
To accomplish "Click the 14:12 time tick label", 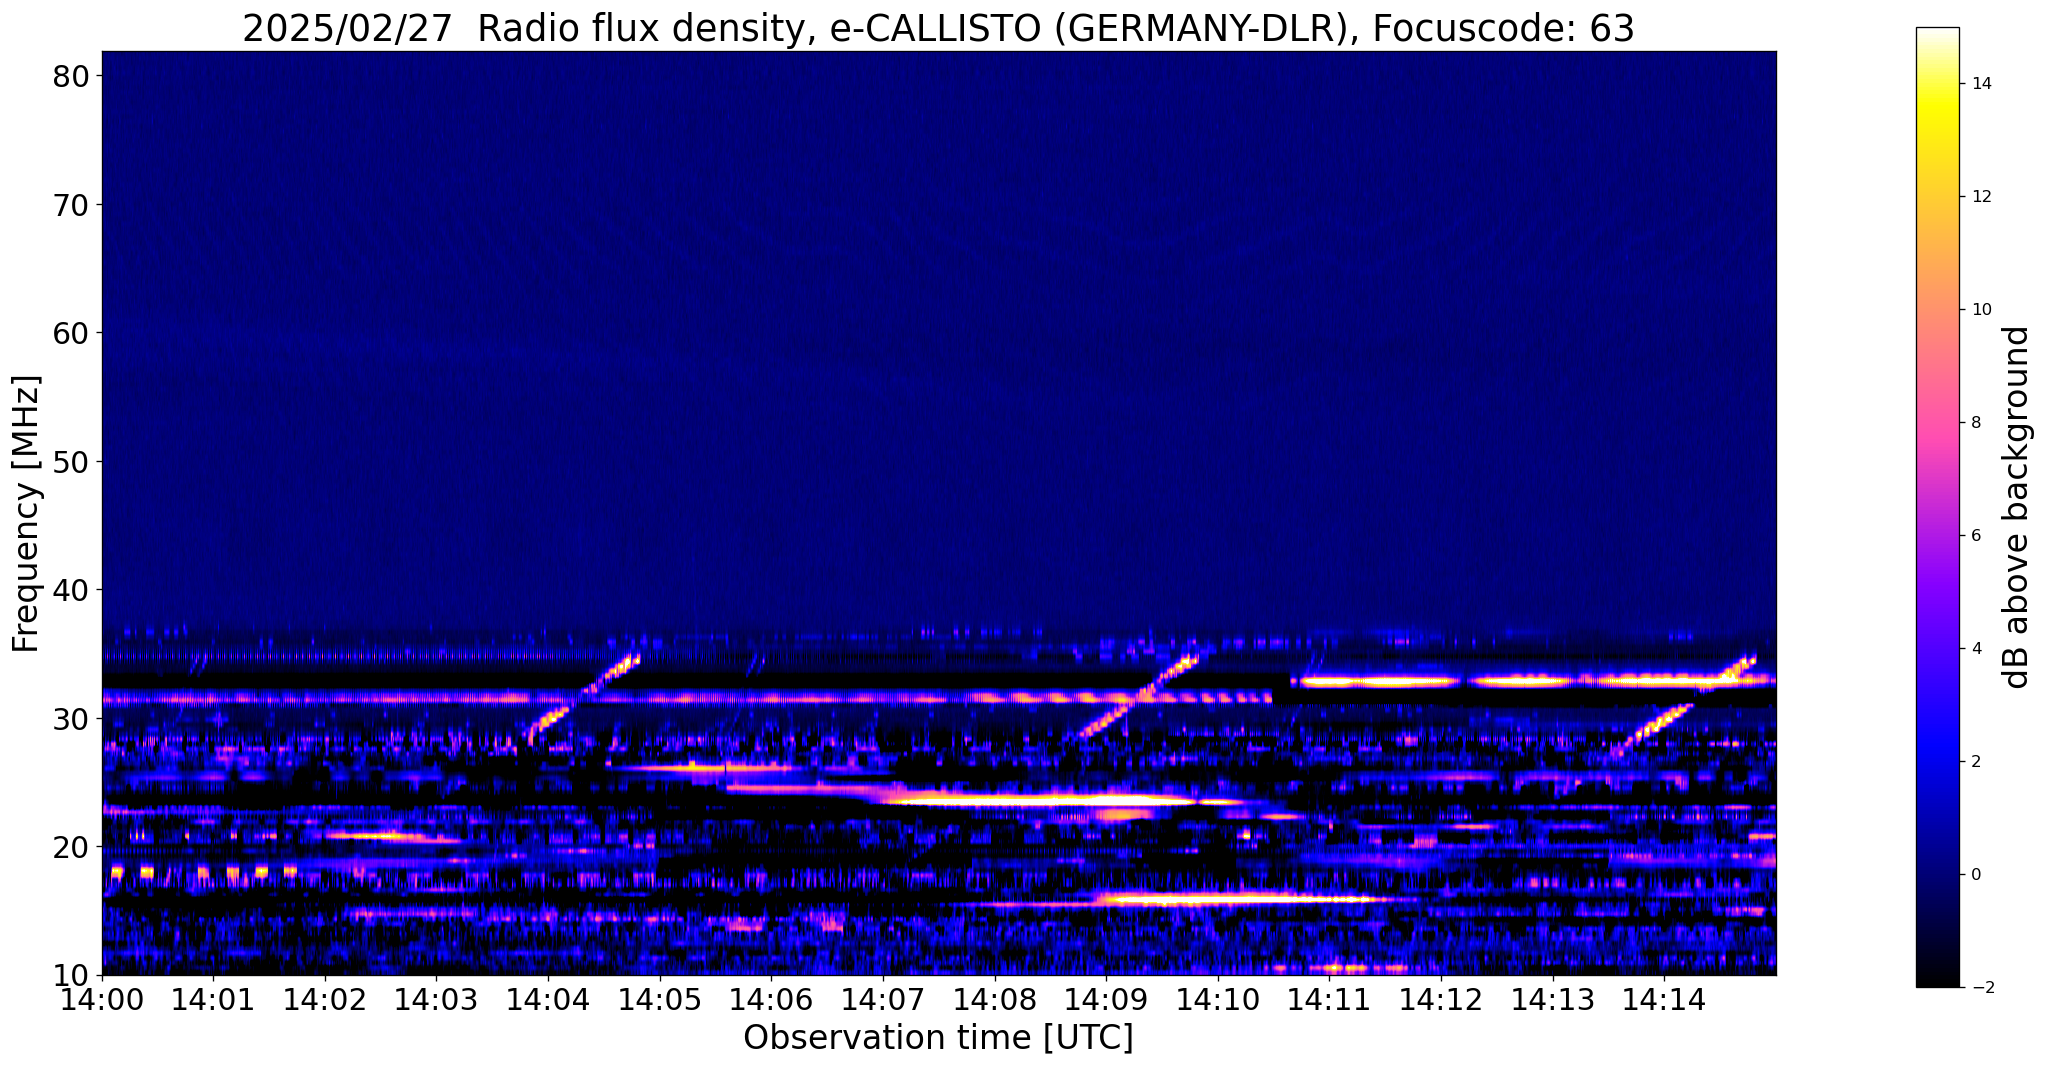I will [x=1441, y=1000].
